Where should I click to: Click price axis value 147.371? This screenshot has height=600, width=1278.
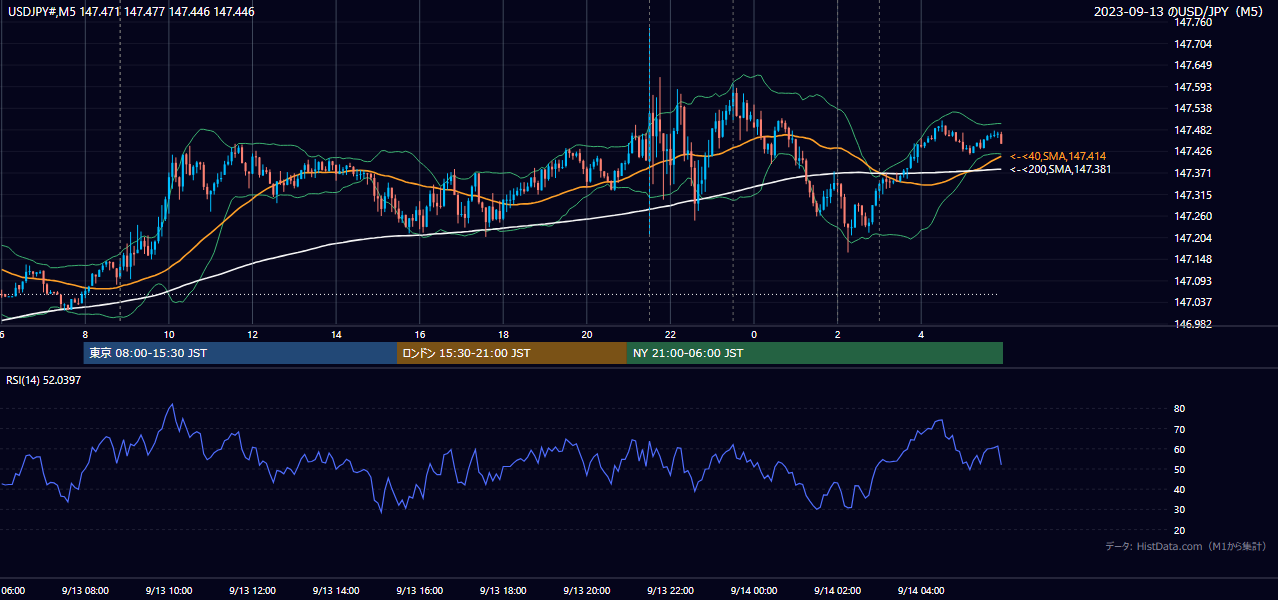pyautogui.click(x=1193, y=173)
